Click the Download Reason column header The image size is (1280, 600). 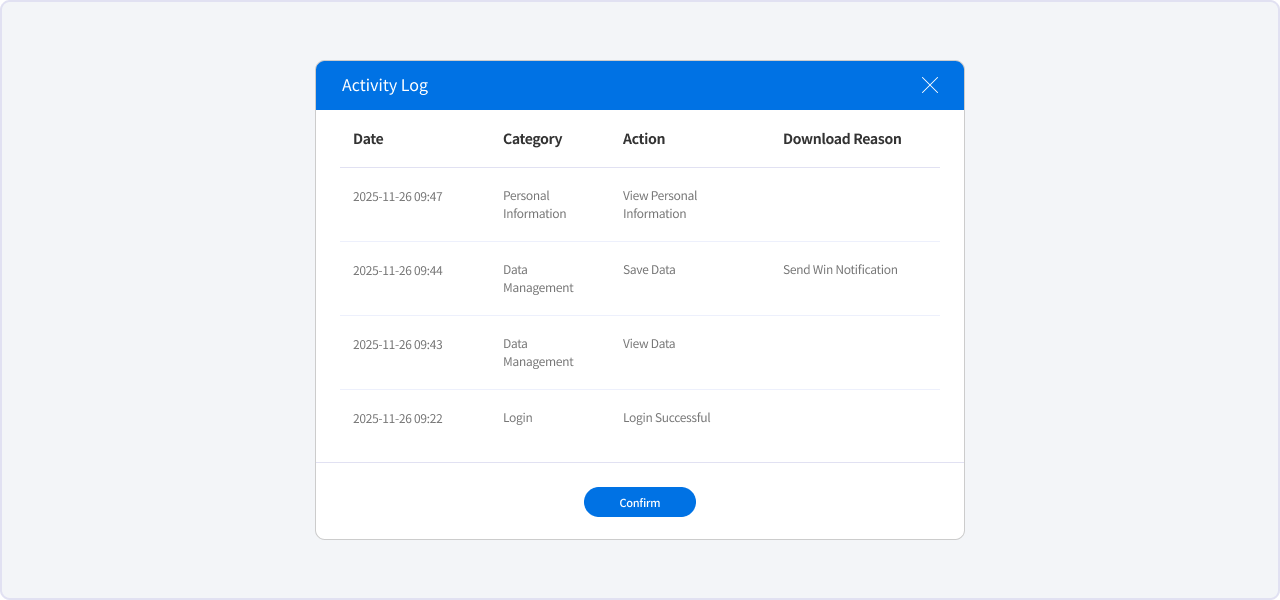coord(842,139)
